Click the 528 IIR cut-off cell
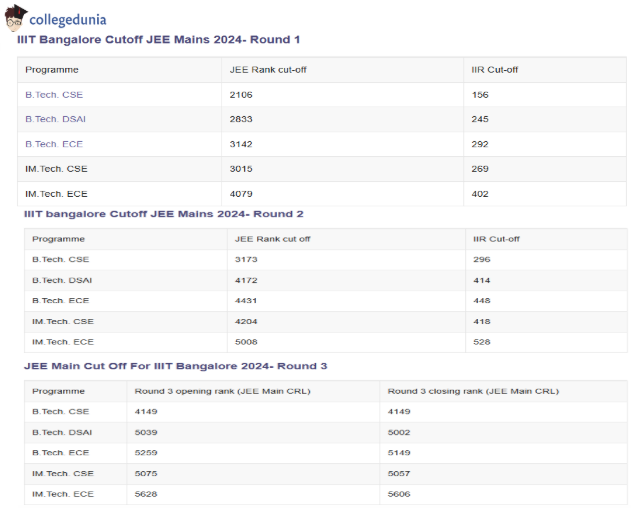637x515 pixels. point(481,342)
